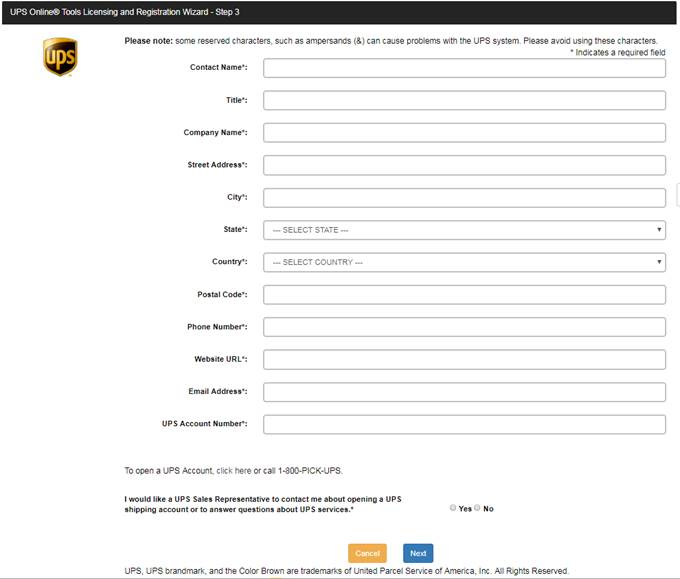Click the 'UPS Account Number*:' label

click(205, 424)
